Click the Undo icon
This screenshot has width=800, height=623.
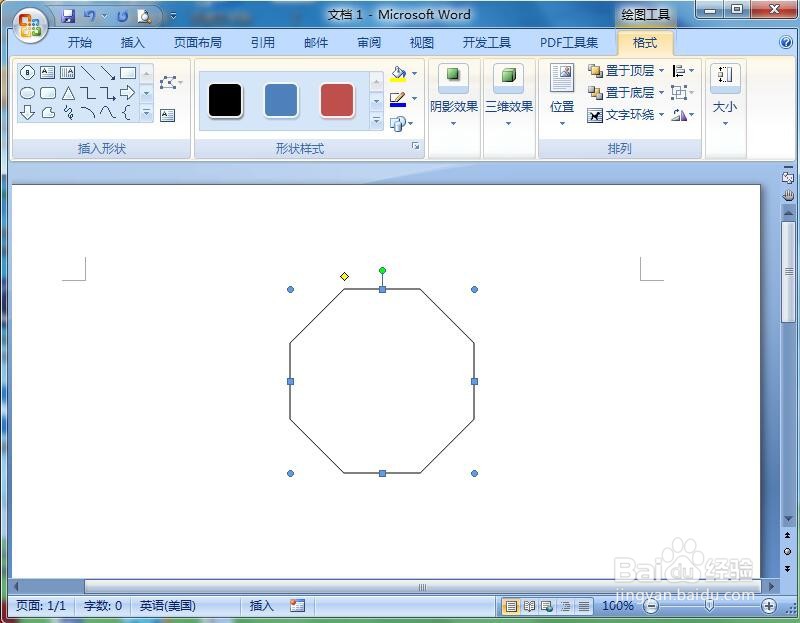89,16
